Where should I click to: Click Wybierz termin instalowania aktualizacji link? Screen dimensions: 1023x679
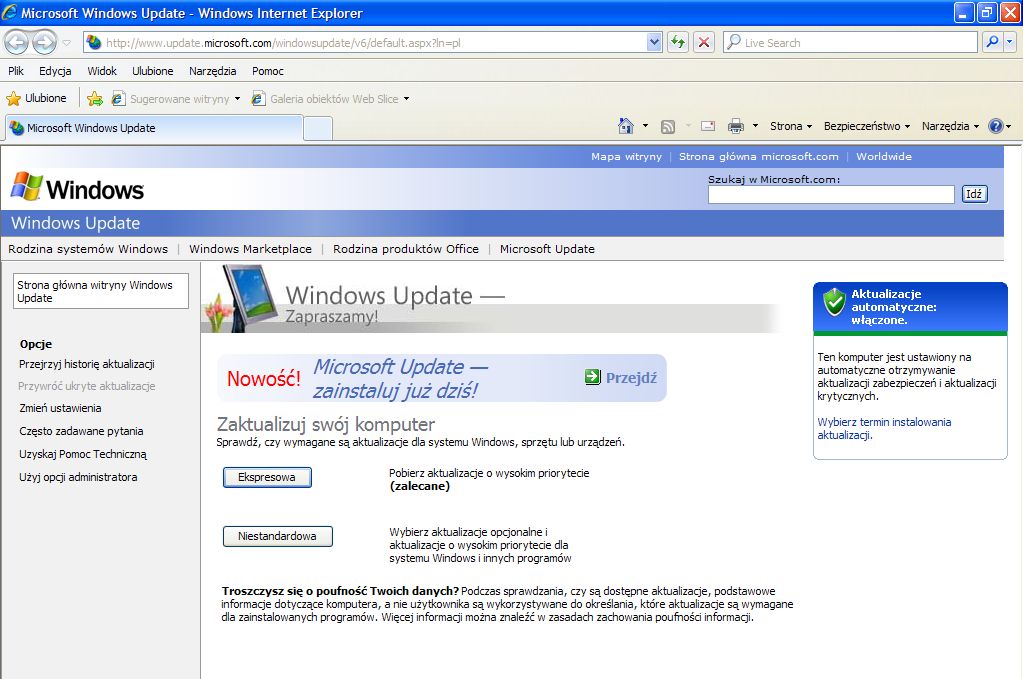tap(884, 429)
